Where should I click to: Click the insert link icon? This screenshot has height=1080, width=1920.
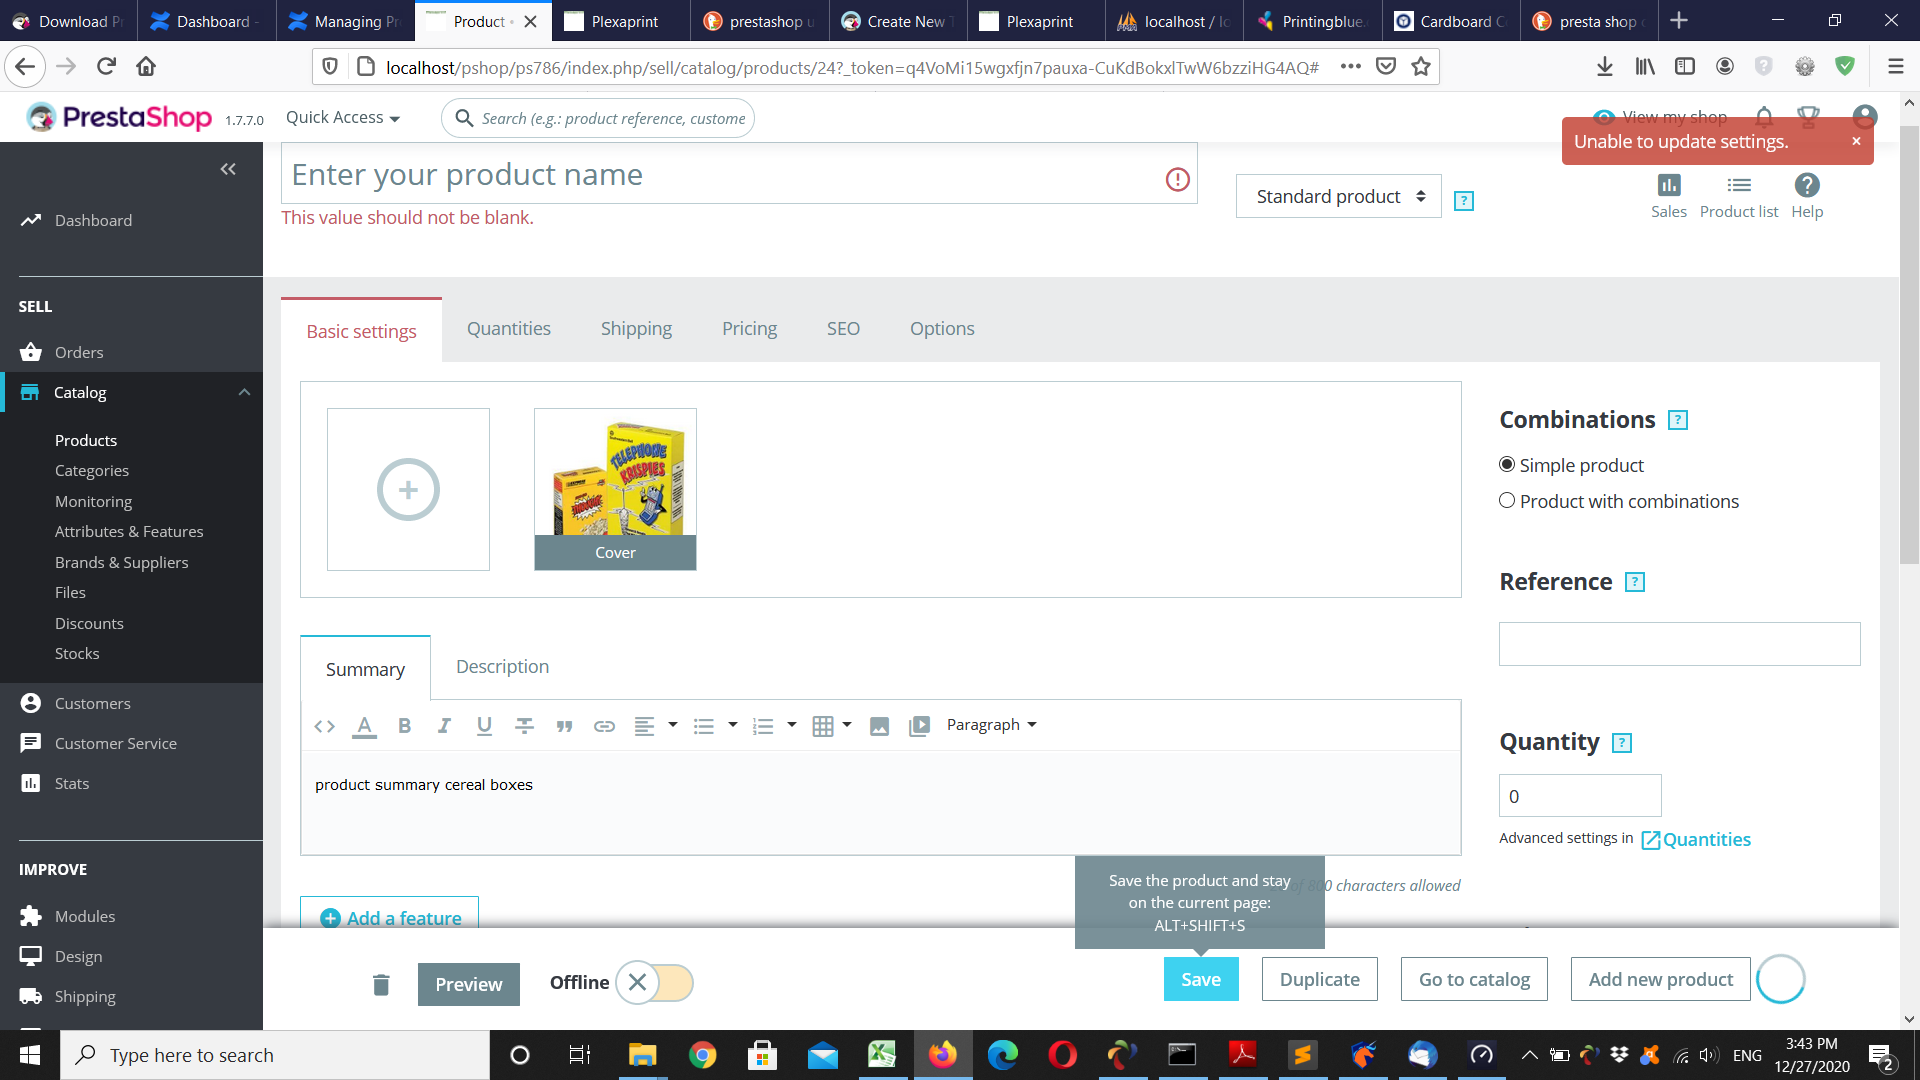[x=604, y=726]
